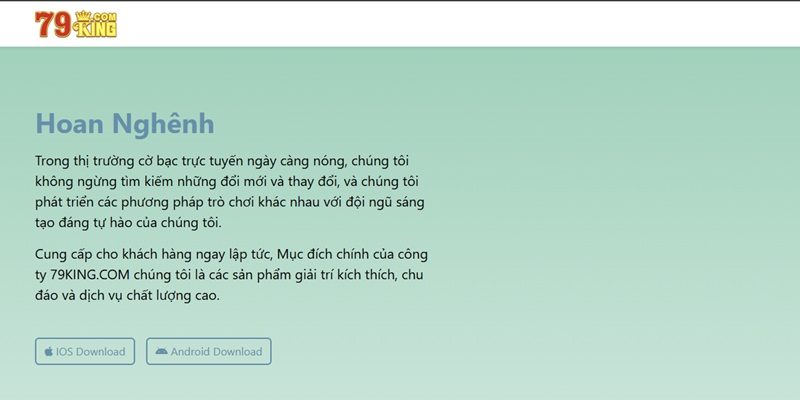Select the Apple icon beside IOS Download
The image size is (800, 400).
click(49, 352)
